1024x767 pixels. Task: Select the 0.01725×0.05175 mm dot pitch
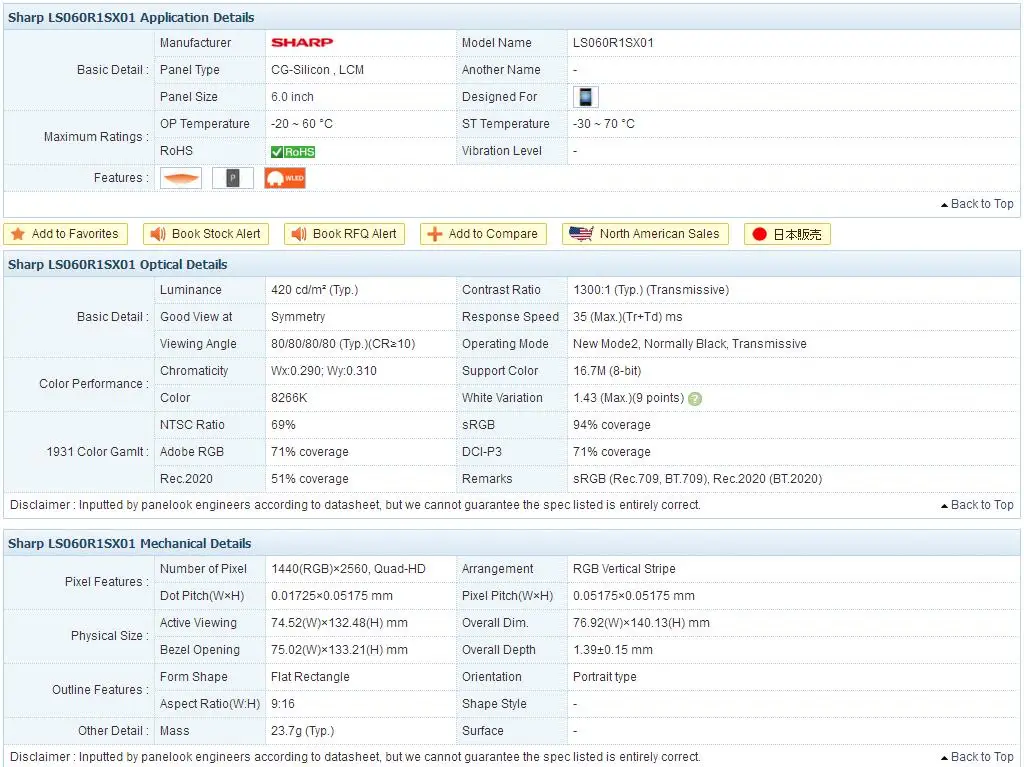pyautogui.click(x=332, y=596)
